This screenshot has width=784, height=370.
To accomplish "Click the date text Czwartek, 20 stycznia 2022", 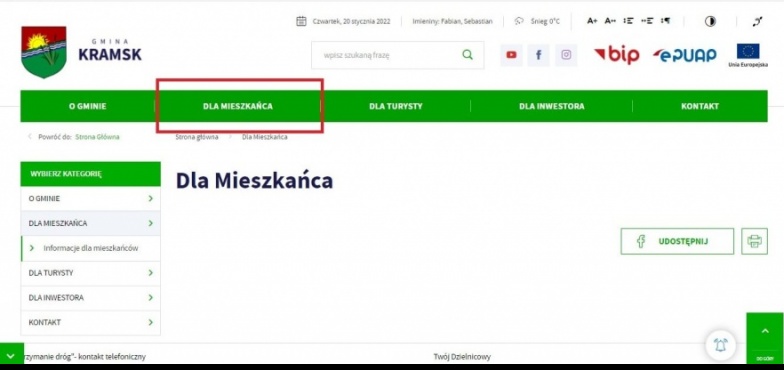I will [x=351, y=21].
